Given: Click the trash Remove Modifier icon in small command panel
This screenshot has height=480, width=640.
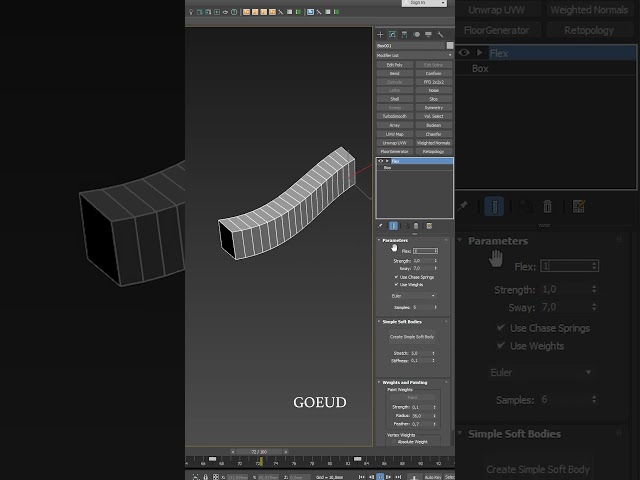Looking at the screenshot, I should [416, 226].
